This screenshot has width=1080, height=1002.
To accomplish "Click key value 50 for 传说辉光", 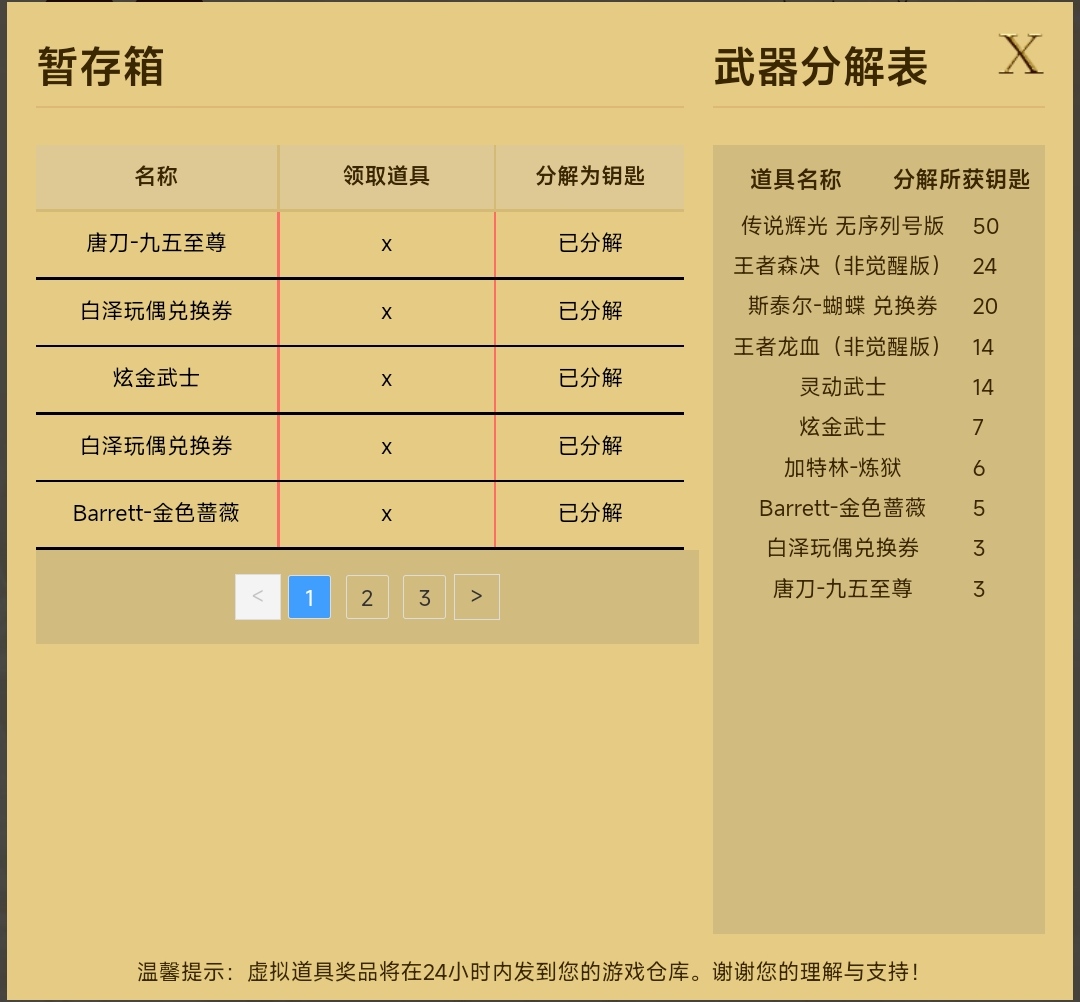I will 986,227.
